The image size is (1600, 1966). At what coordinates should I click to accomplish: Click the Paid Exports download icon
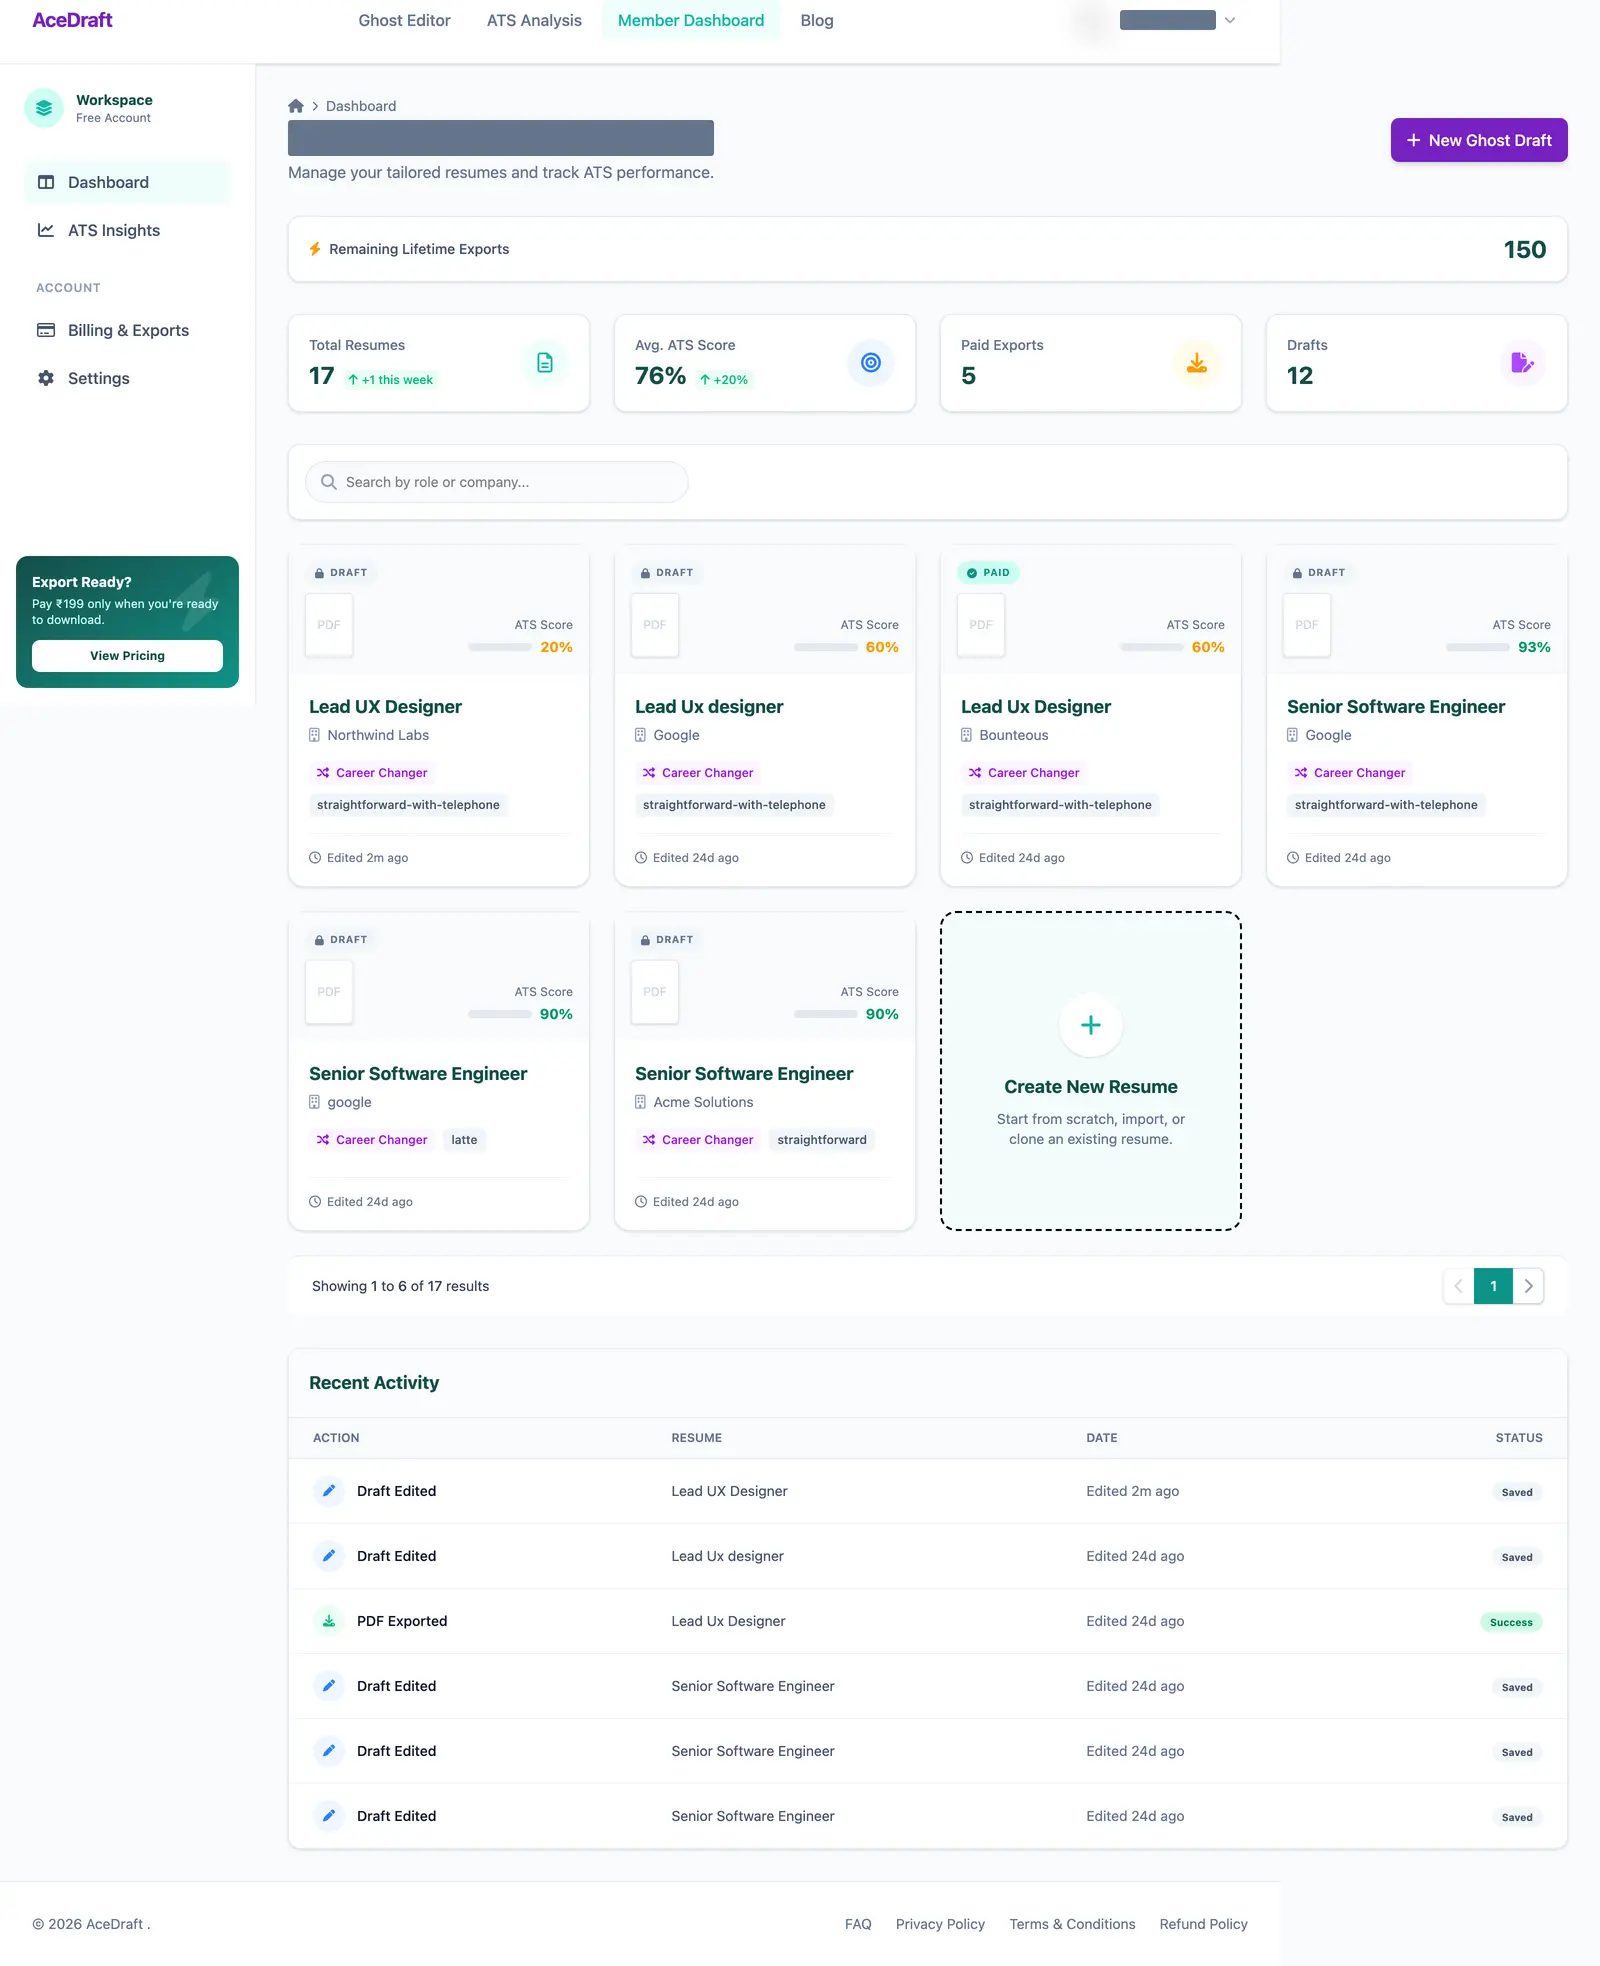[1197, 362]
